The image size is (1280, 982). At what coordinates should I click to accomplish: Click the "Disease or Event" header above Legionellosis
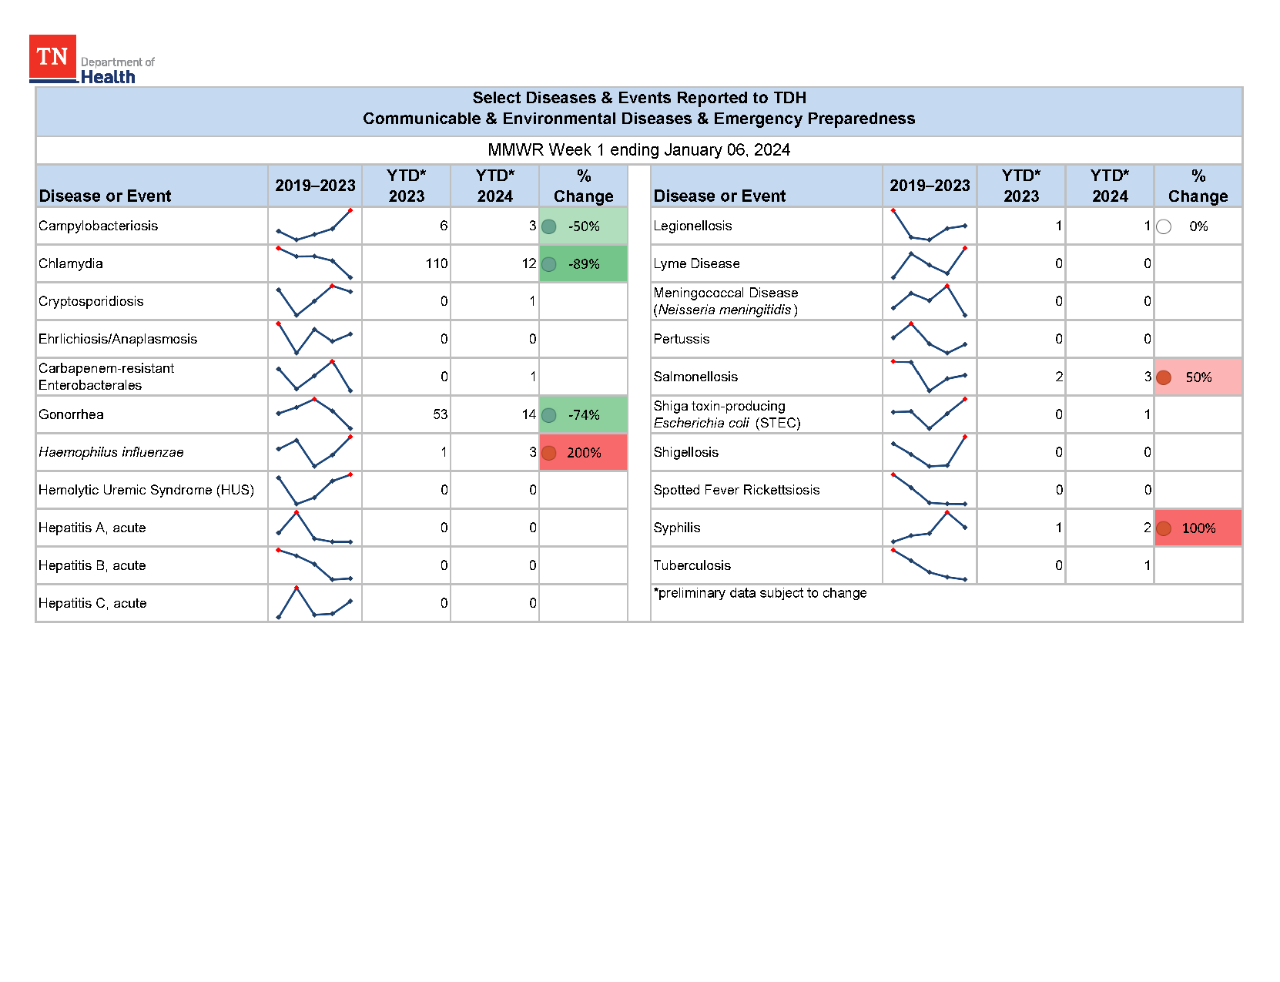[x=719, y=196]
